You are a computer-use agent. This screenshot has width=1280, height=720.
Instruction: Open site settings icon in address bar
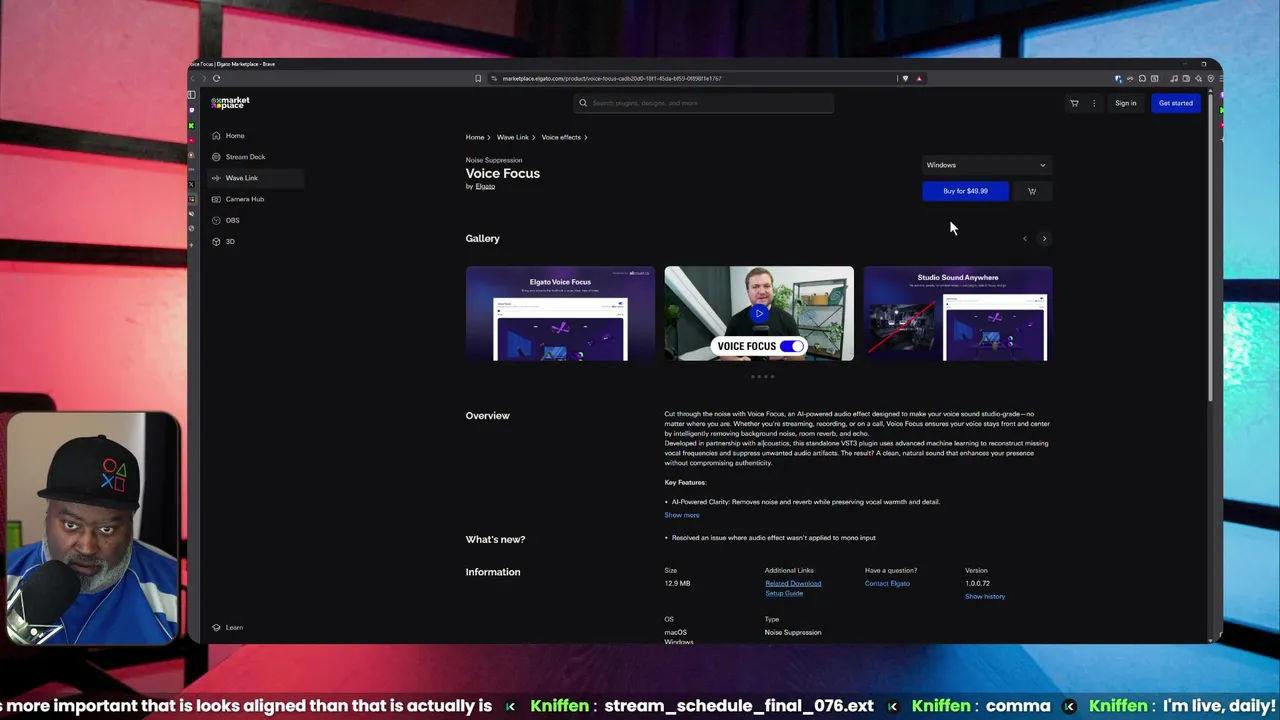[494, 78]
